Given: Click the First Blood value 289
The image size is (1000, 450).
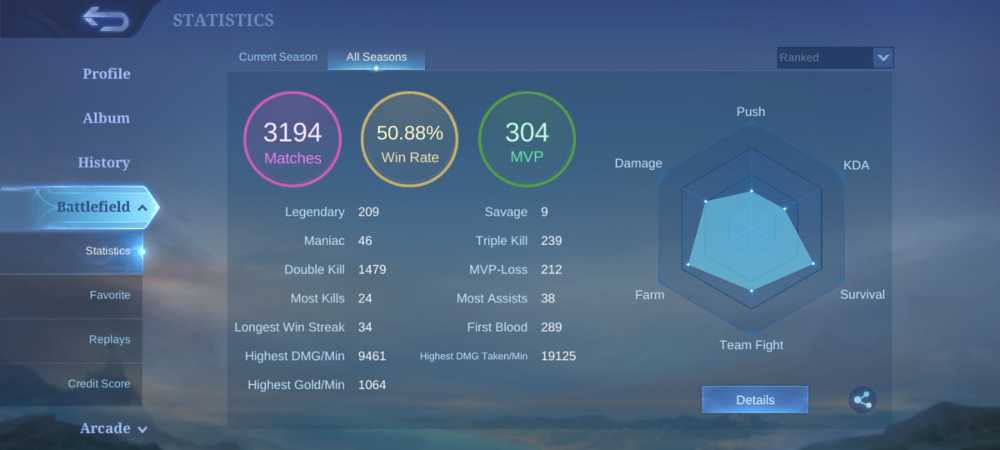Looking at the screenshot, I should pyautogui.click(x=551, y=327).
